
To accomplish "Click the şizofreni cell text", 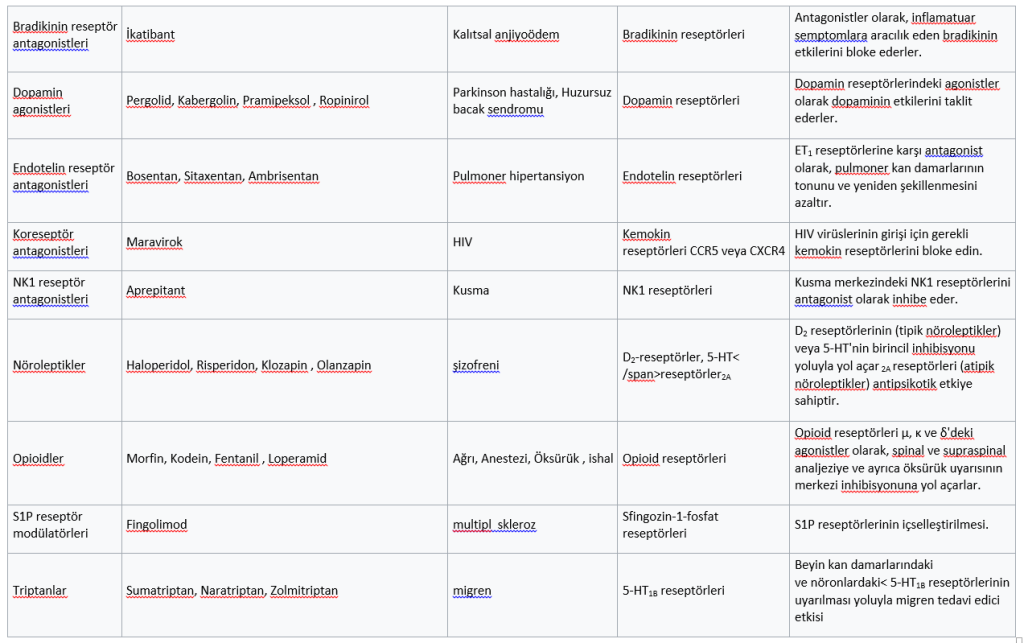I will point(475,365).
